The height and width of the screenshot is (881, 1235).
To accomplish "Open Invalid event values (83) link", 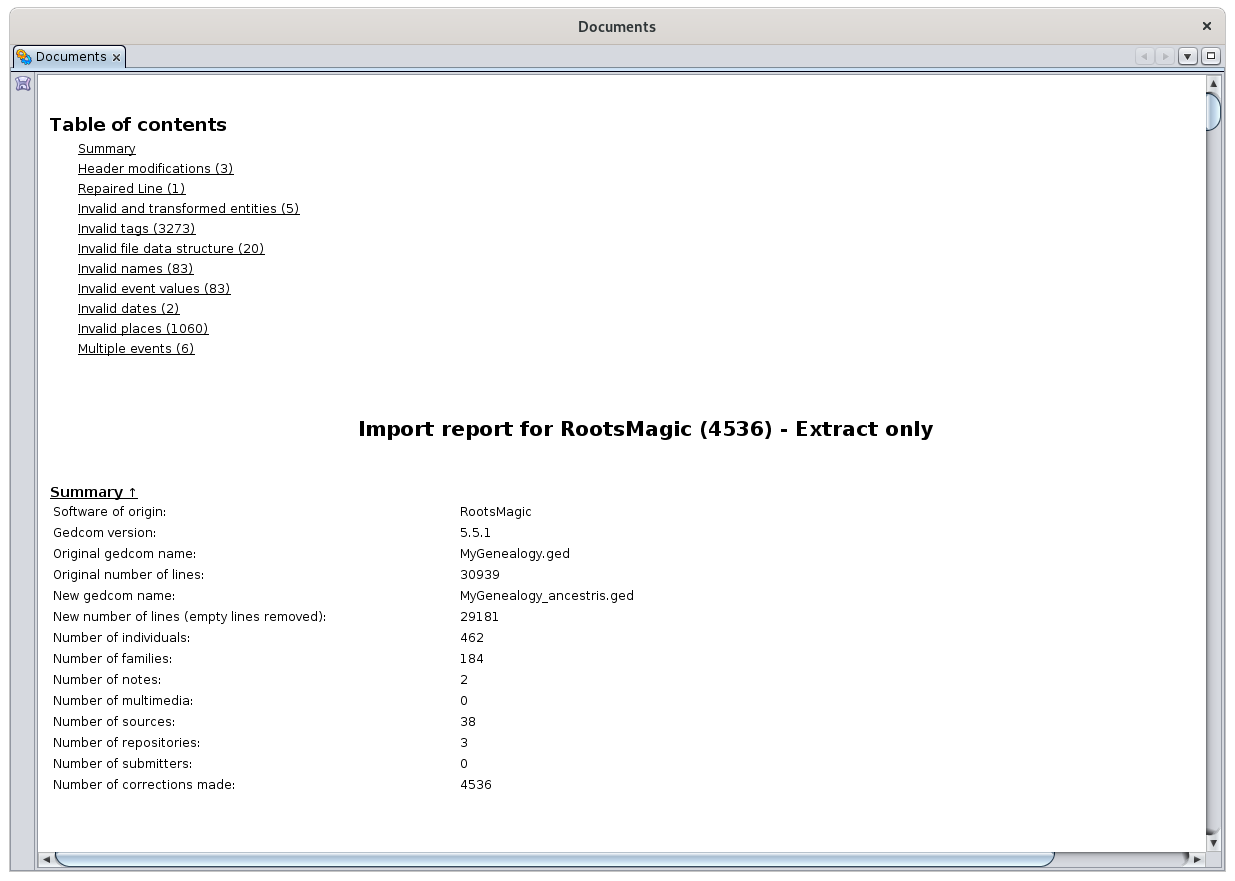I will click(154, 289).
